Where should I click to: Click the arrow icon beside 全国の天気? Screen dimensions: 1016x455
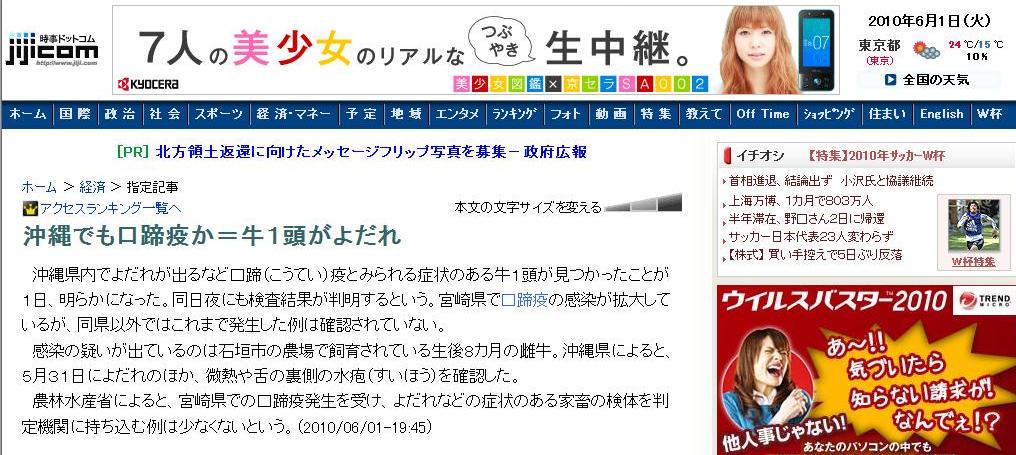click(891, 80)
